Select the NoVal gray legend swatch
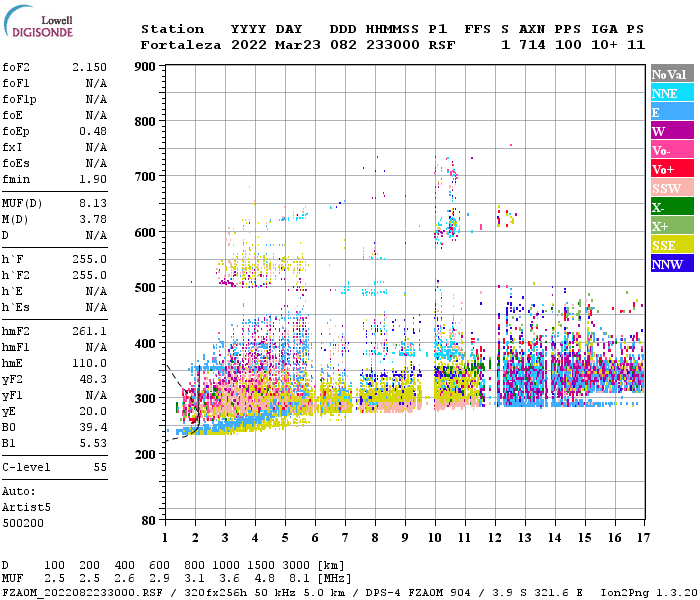 tap(672, 74)
